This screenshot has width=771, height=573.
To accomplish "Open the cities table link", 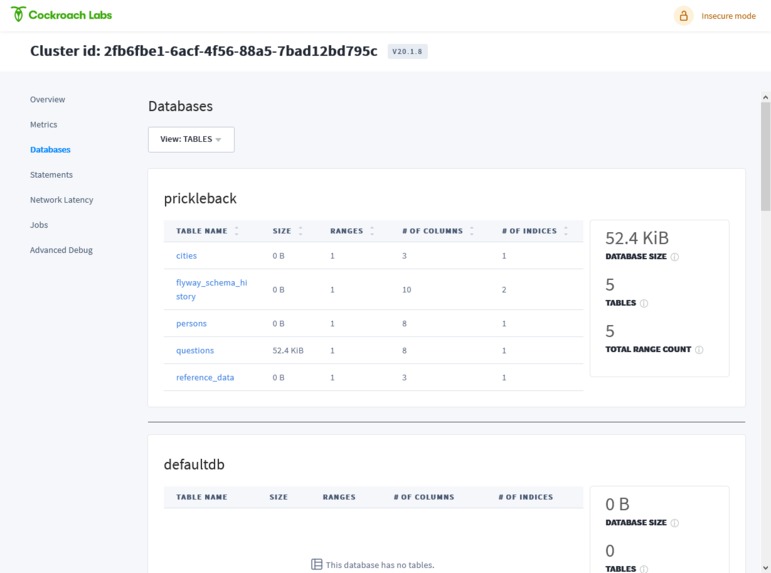I will pos(186,256).
